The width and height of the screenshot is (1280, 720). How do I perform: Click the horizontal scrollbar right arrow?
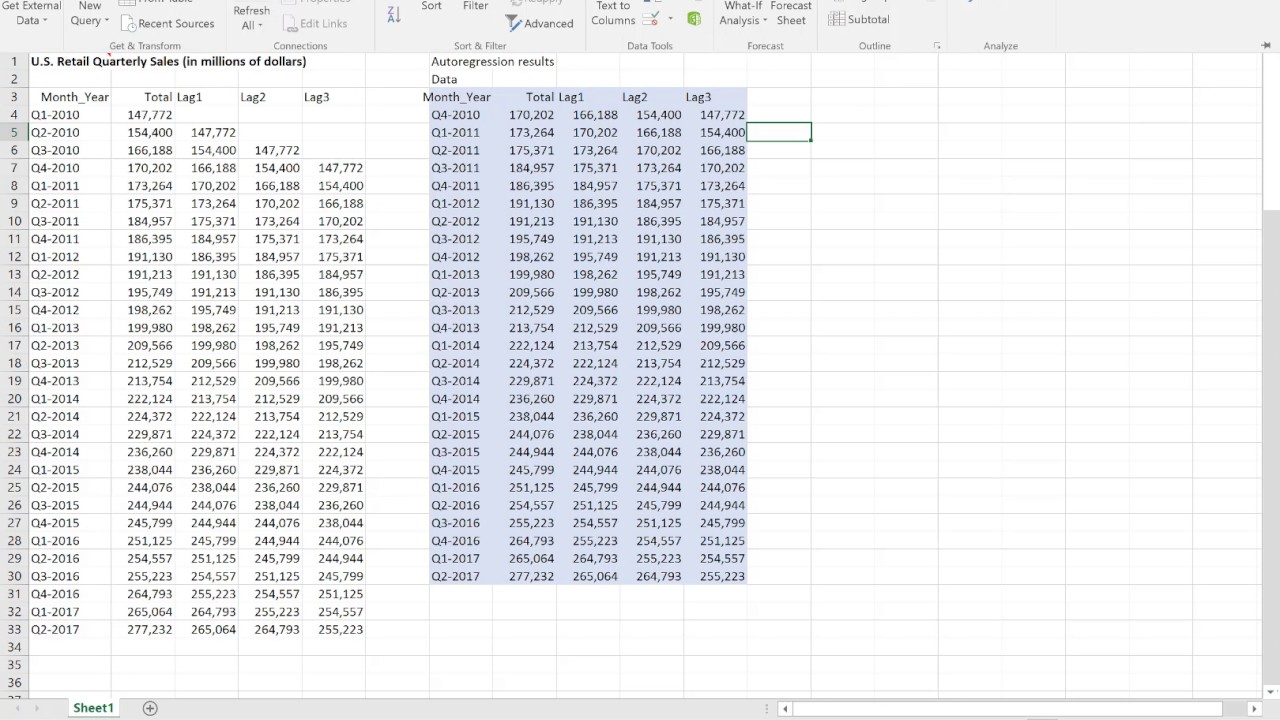(1254, 708)
